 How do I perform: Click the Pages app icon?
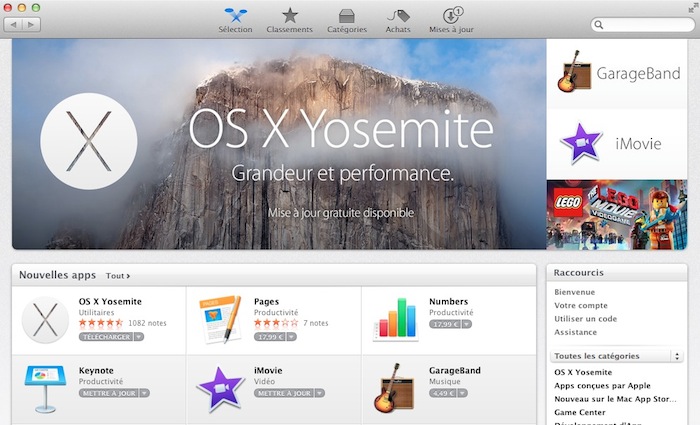click(220, 319)
